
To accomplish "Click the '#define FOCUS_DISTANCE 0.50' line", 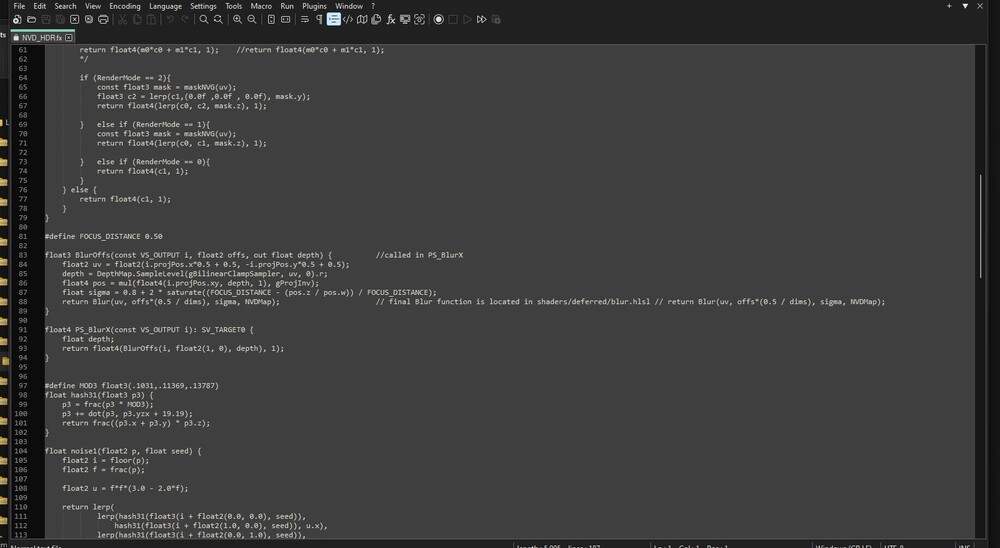I will click(103, 236).
